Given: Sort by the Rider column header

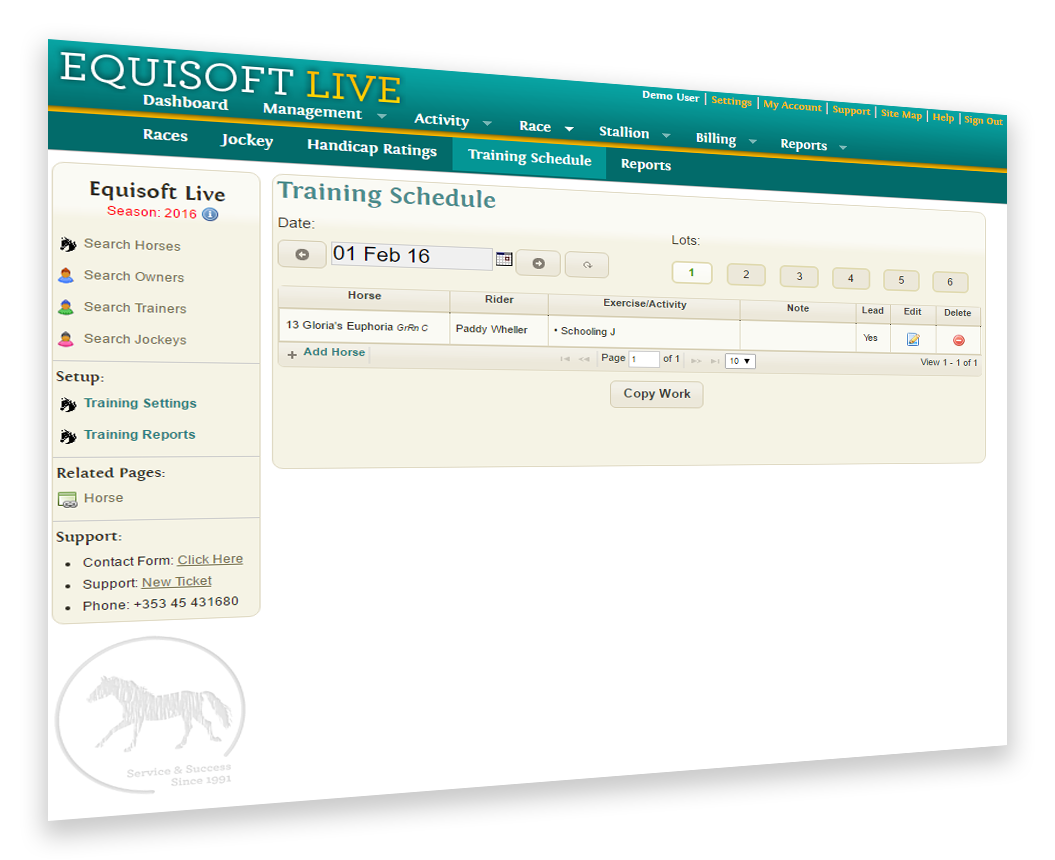Looking at the screenshot, I should coord(499,300).
